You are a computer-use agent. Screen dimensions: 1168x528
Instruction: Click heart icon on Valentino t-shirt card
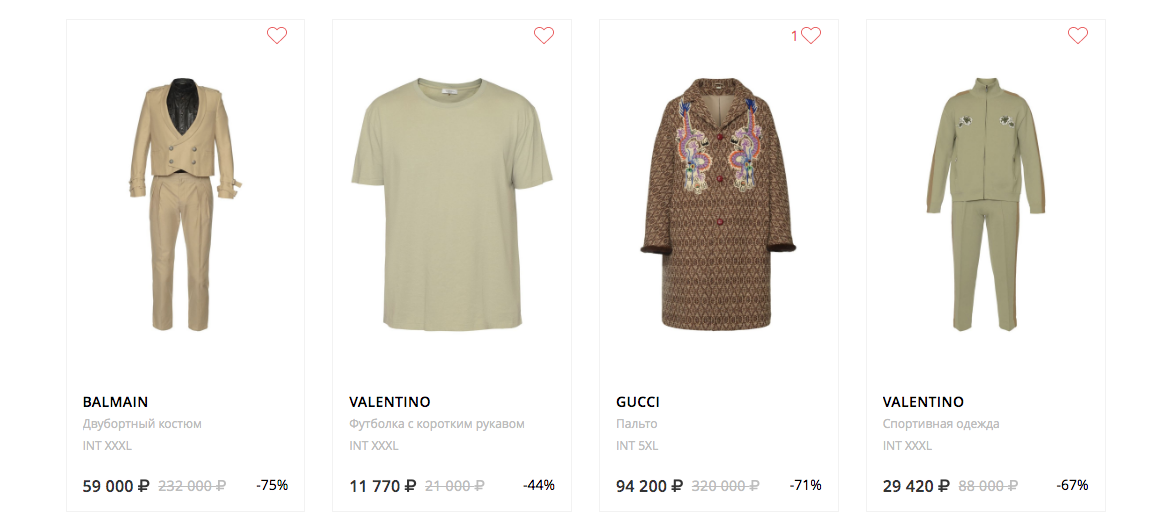pos(544,36)
